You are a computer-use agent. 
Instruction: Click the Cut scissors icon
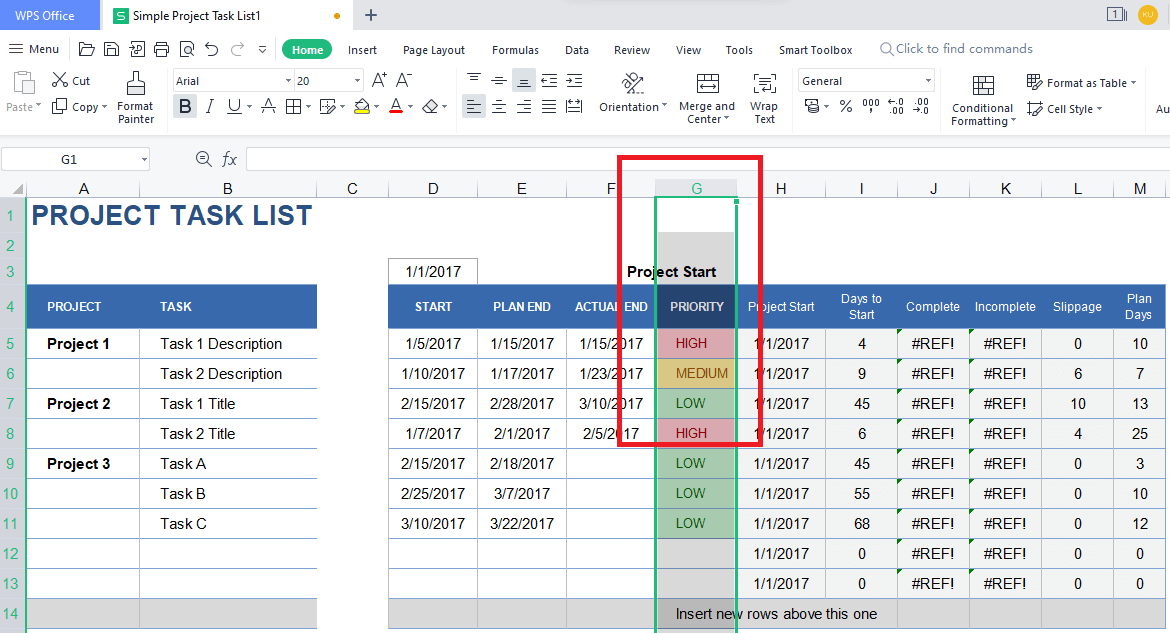click(61, 80)
